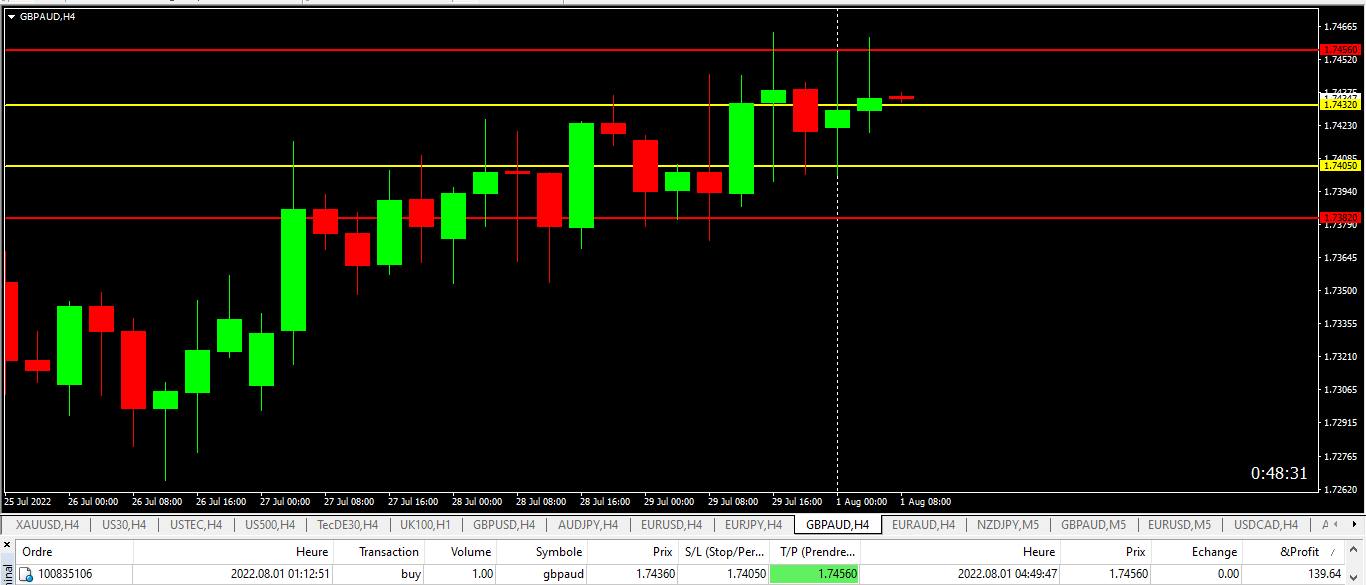
Task: Select the yellow price label 1.74320
Action: coord(1340,104)
